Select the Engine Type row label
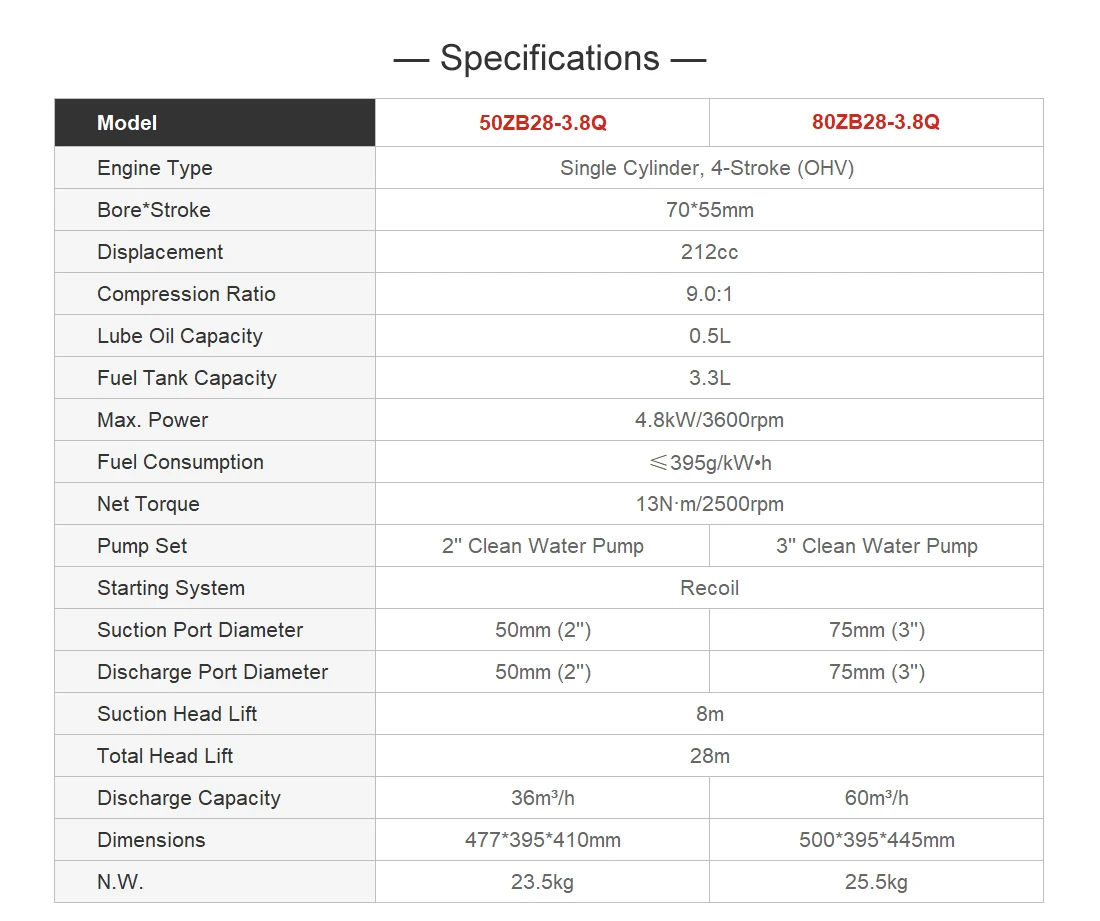Viewport: 1100px width, 921px height. pyautogui.click(x=155, y=168)
